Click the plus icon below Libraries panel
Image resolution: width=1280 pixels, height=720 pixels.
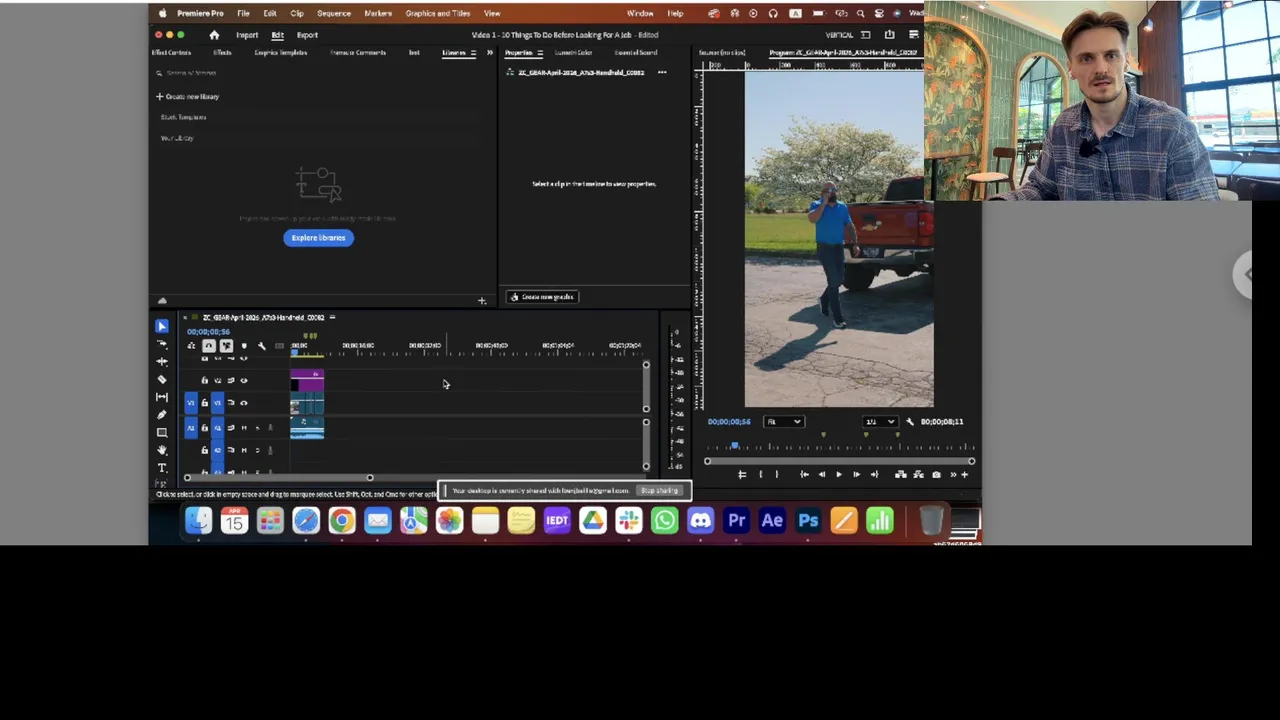481,300
